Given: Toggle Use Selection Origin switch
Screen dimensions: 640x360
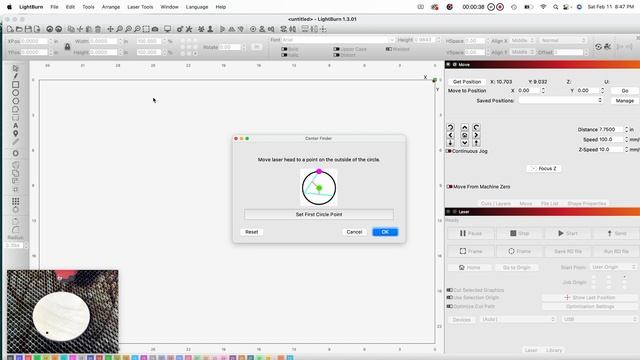Looking at the screenshot, I should (449, 298).
